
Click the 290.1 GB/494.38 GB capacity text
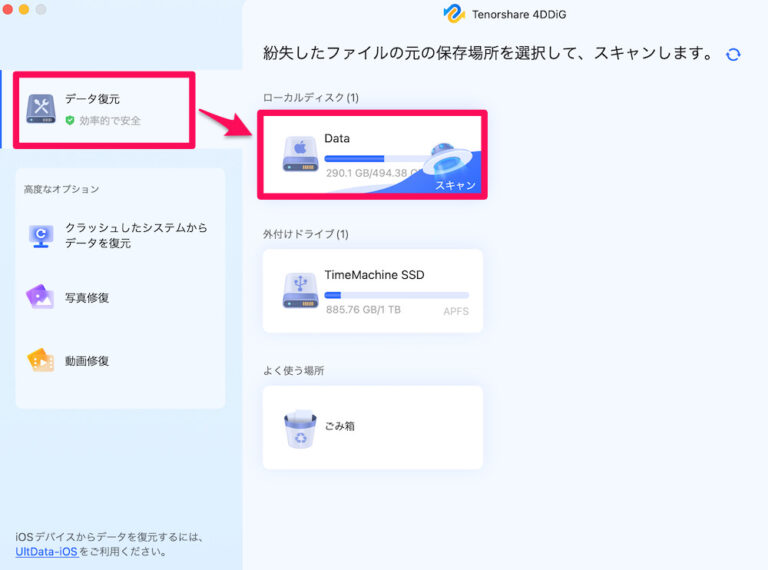[x=372, y=173]
